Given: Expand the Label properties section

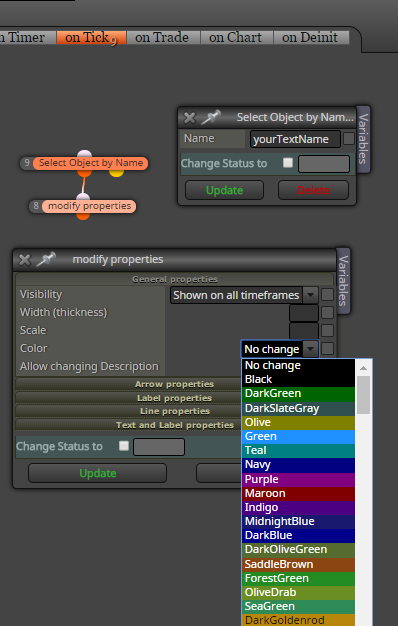Looking at the screenshot, I should click(x=174, y=398).
